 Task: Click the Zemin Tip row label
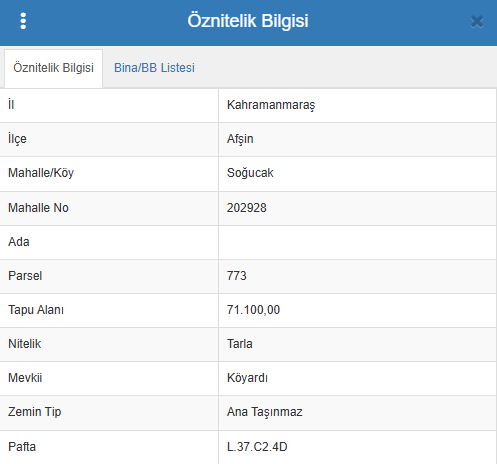pyautogui.click(x=35, y=412)
